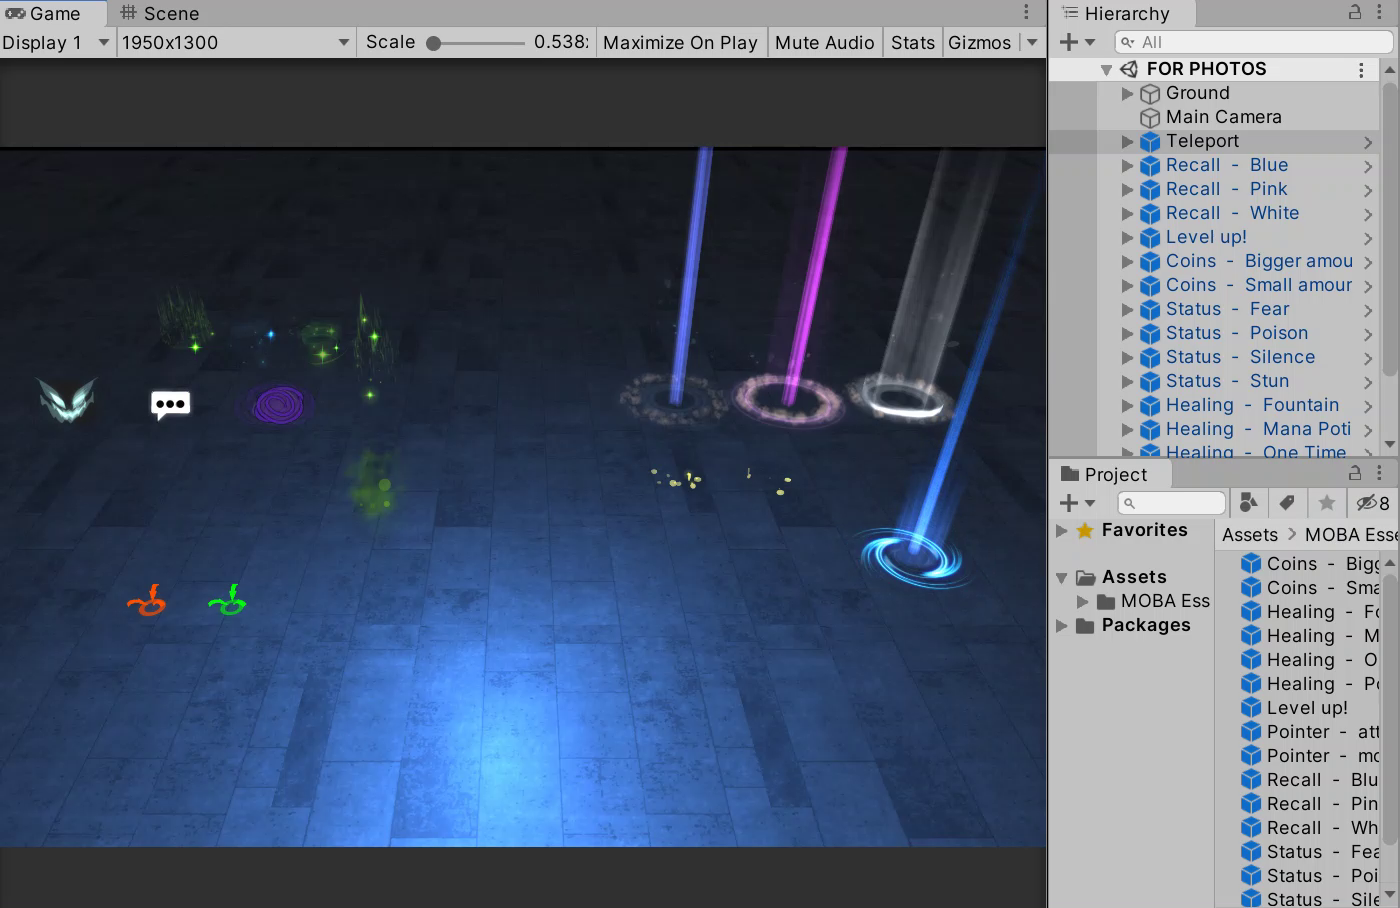Viewport: 1400px width, 908px height.
Task: Open Game view three-dot options menu
Action: pyautogui.click(x=1026, y=12)
